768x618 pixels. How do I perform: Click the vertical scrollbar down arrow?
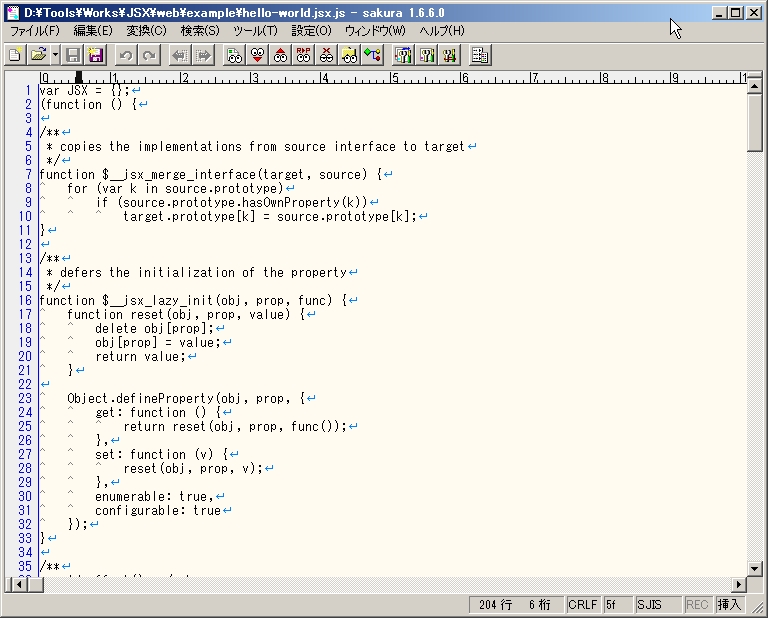(x=754, y=569)
